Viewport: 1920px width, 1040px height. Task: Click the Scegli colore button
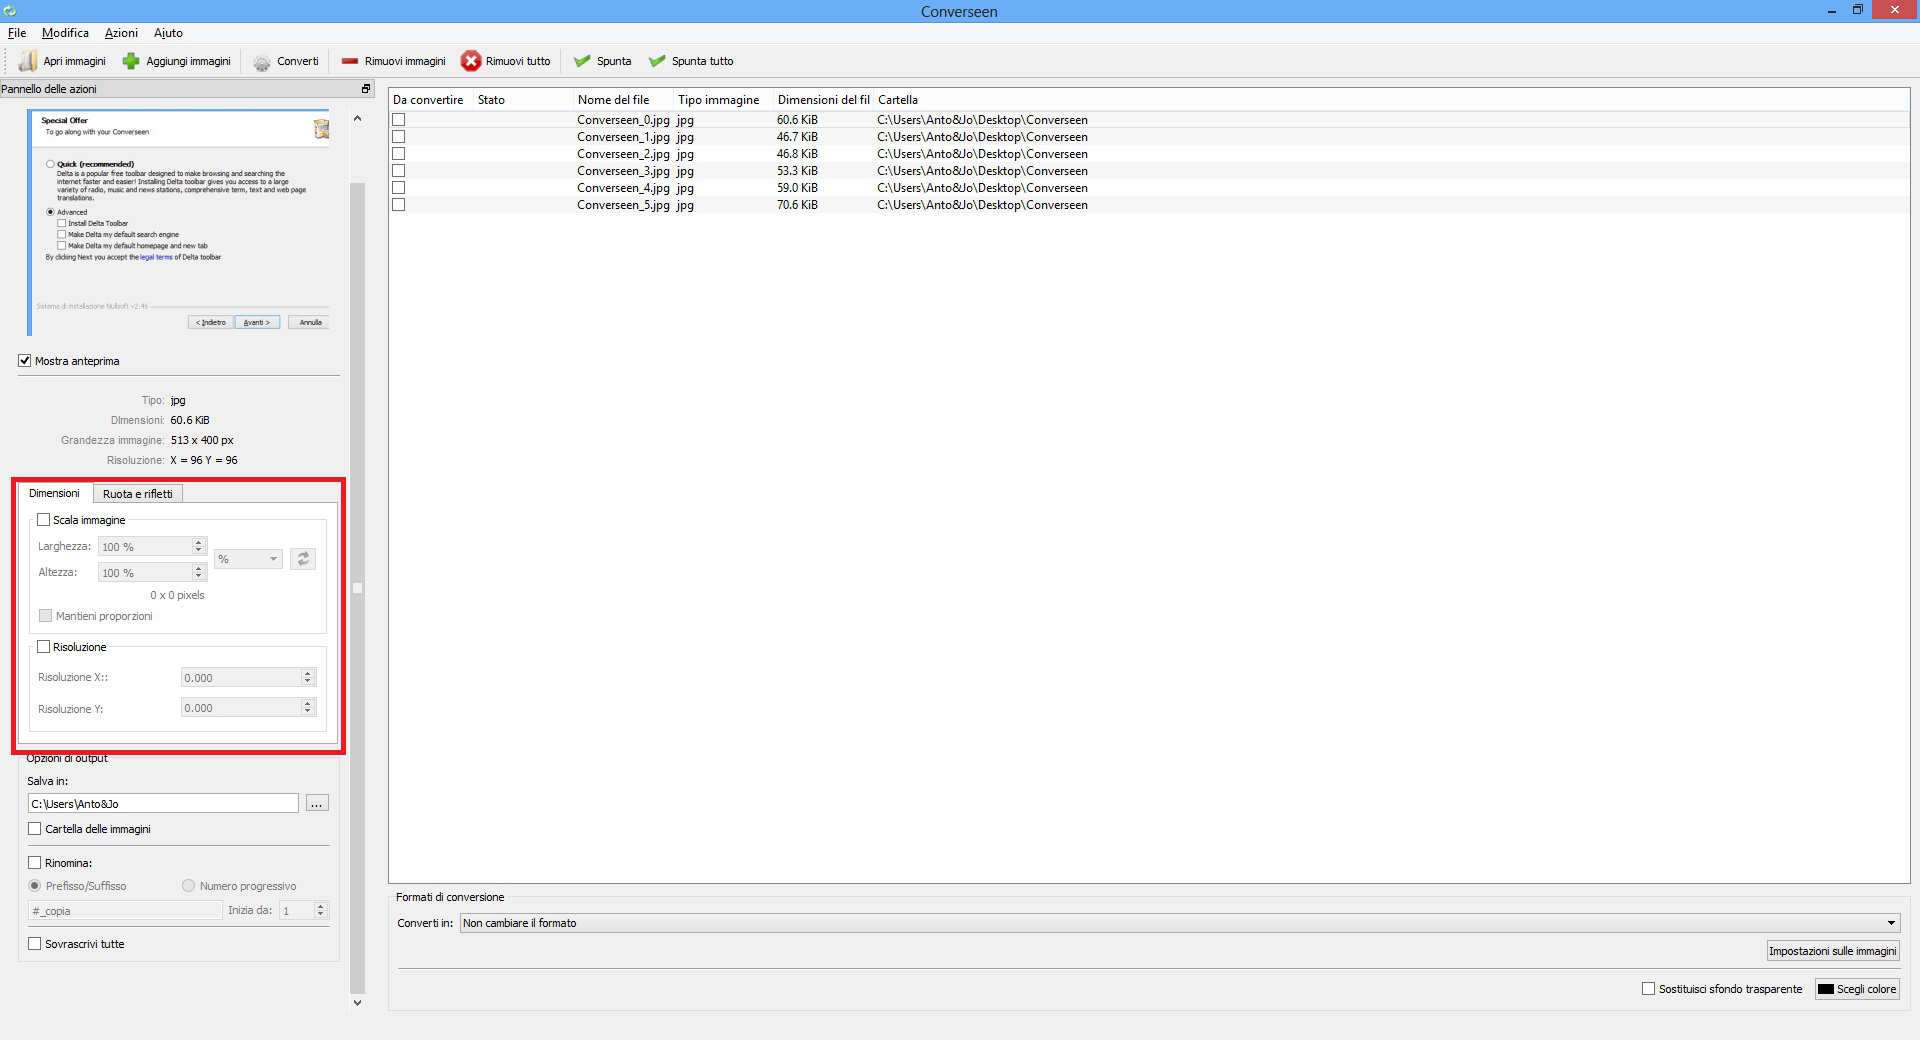1858,989
